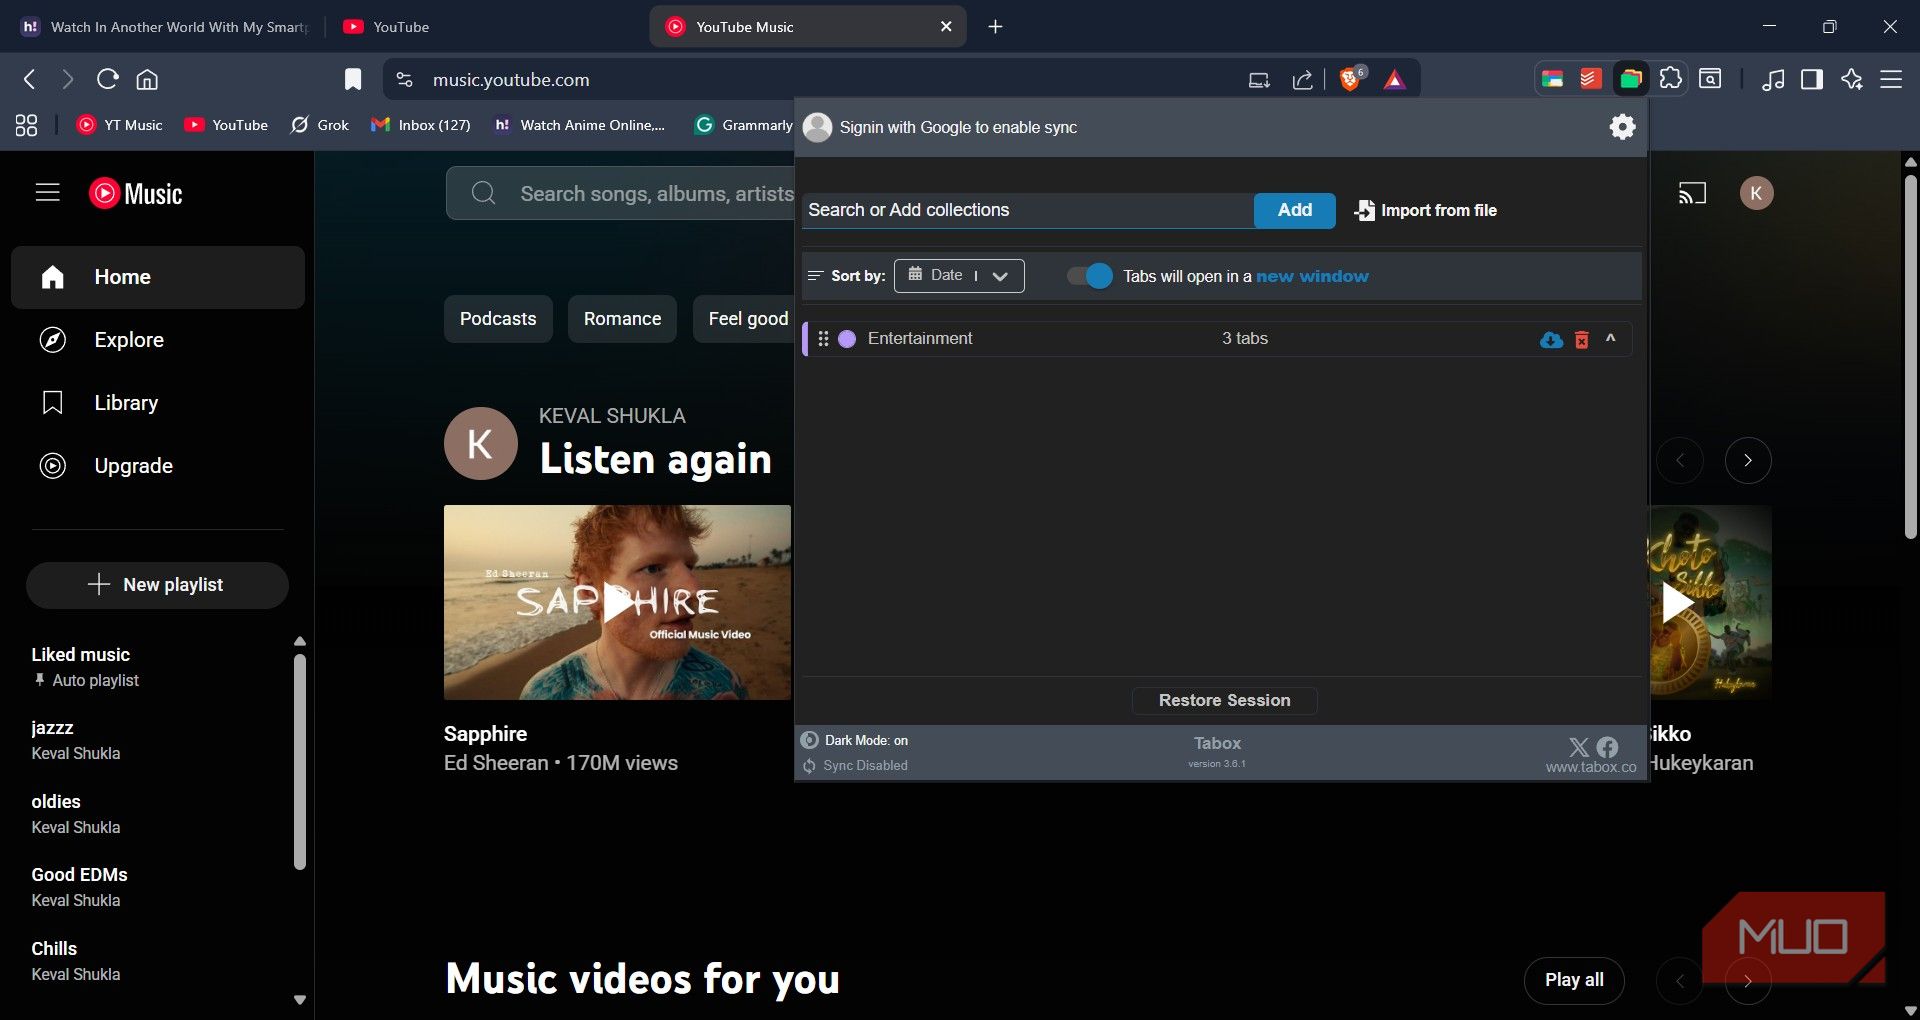Open Sort by Date dropdown
Screen dimensions: 1920x1020
pos(959,276)
